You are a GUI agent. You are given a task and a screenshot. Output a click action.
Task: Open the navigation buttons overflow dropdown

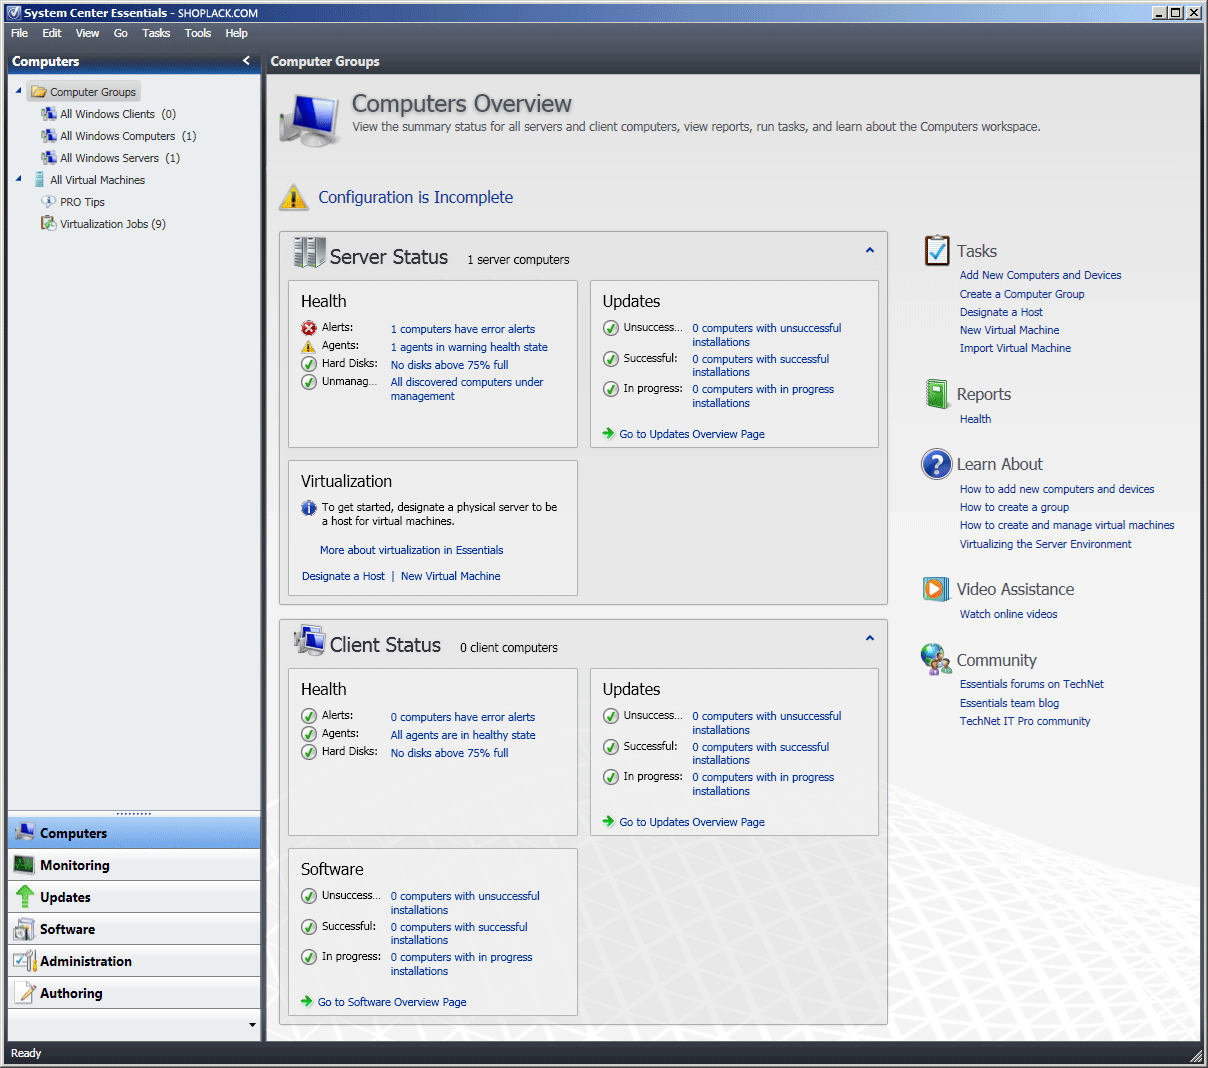pyautogui.click(x=252, y=1025)
